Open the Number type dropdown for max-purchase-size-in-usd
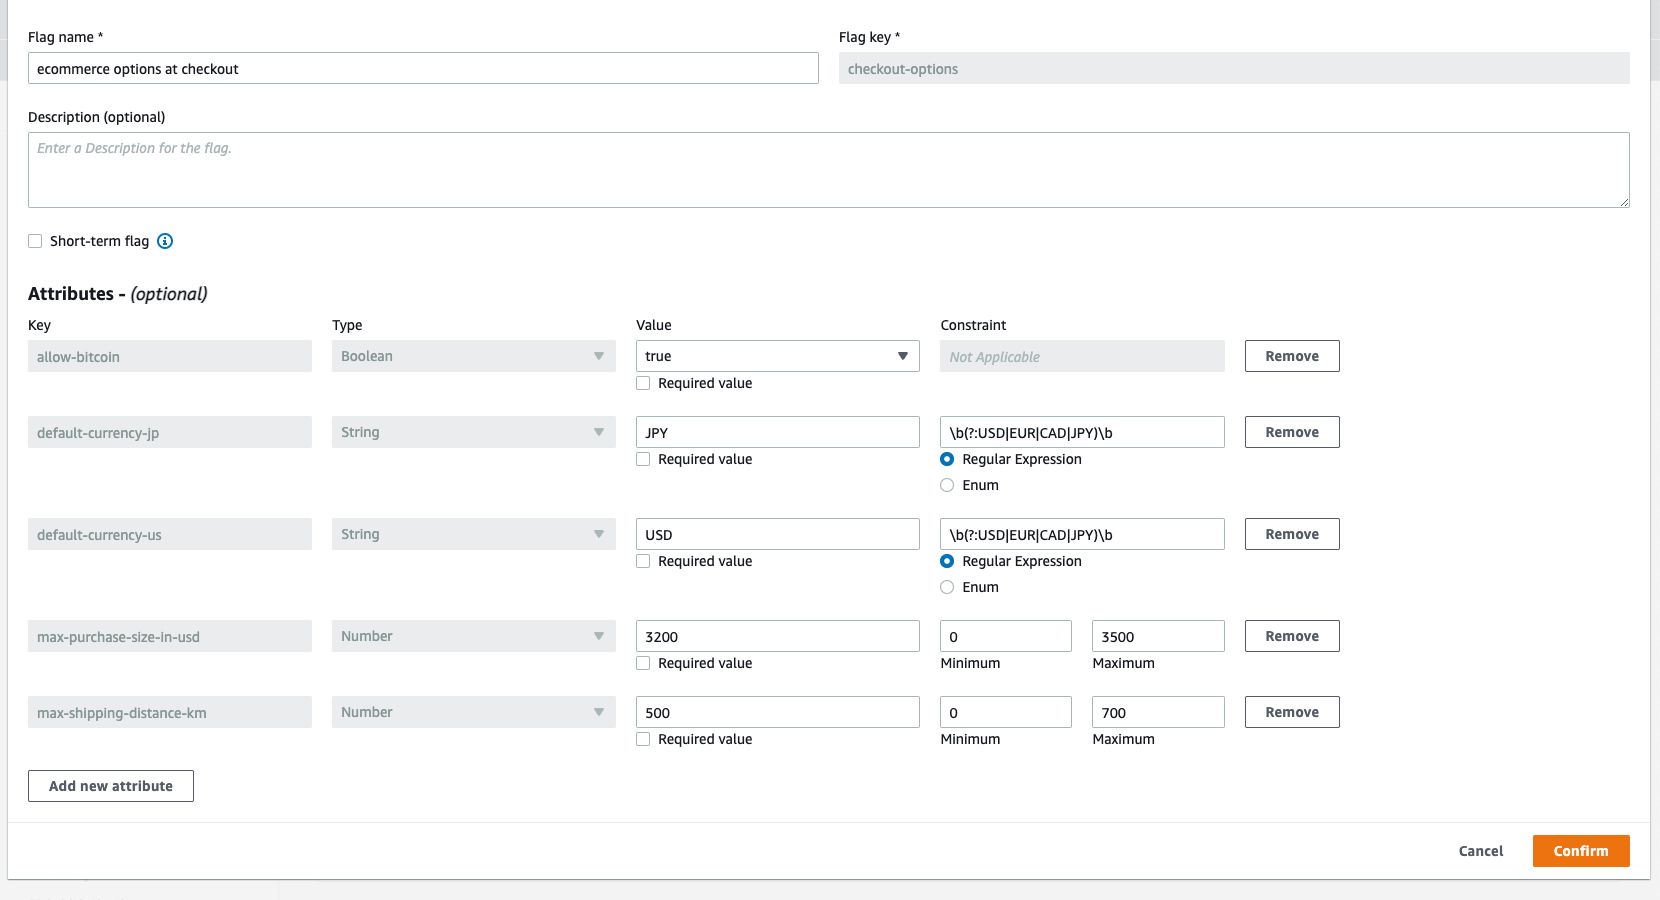 (474, 636)
